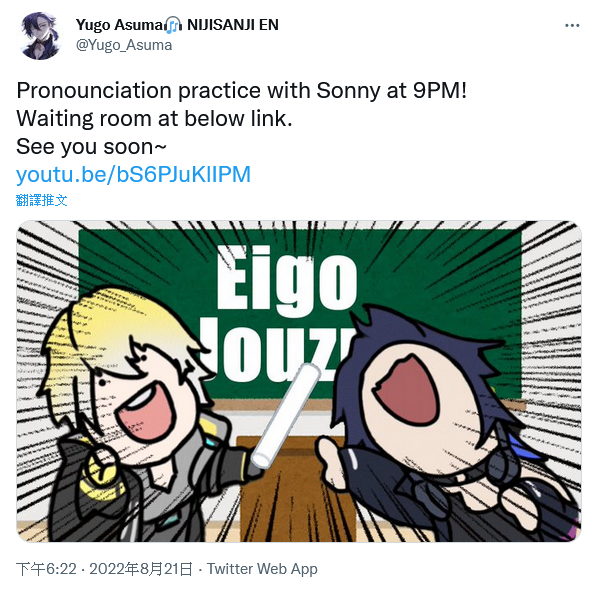Click the 'Waiting room at below link.' line
Screen dimensions: 598x593
154,119
